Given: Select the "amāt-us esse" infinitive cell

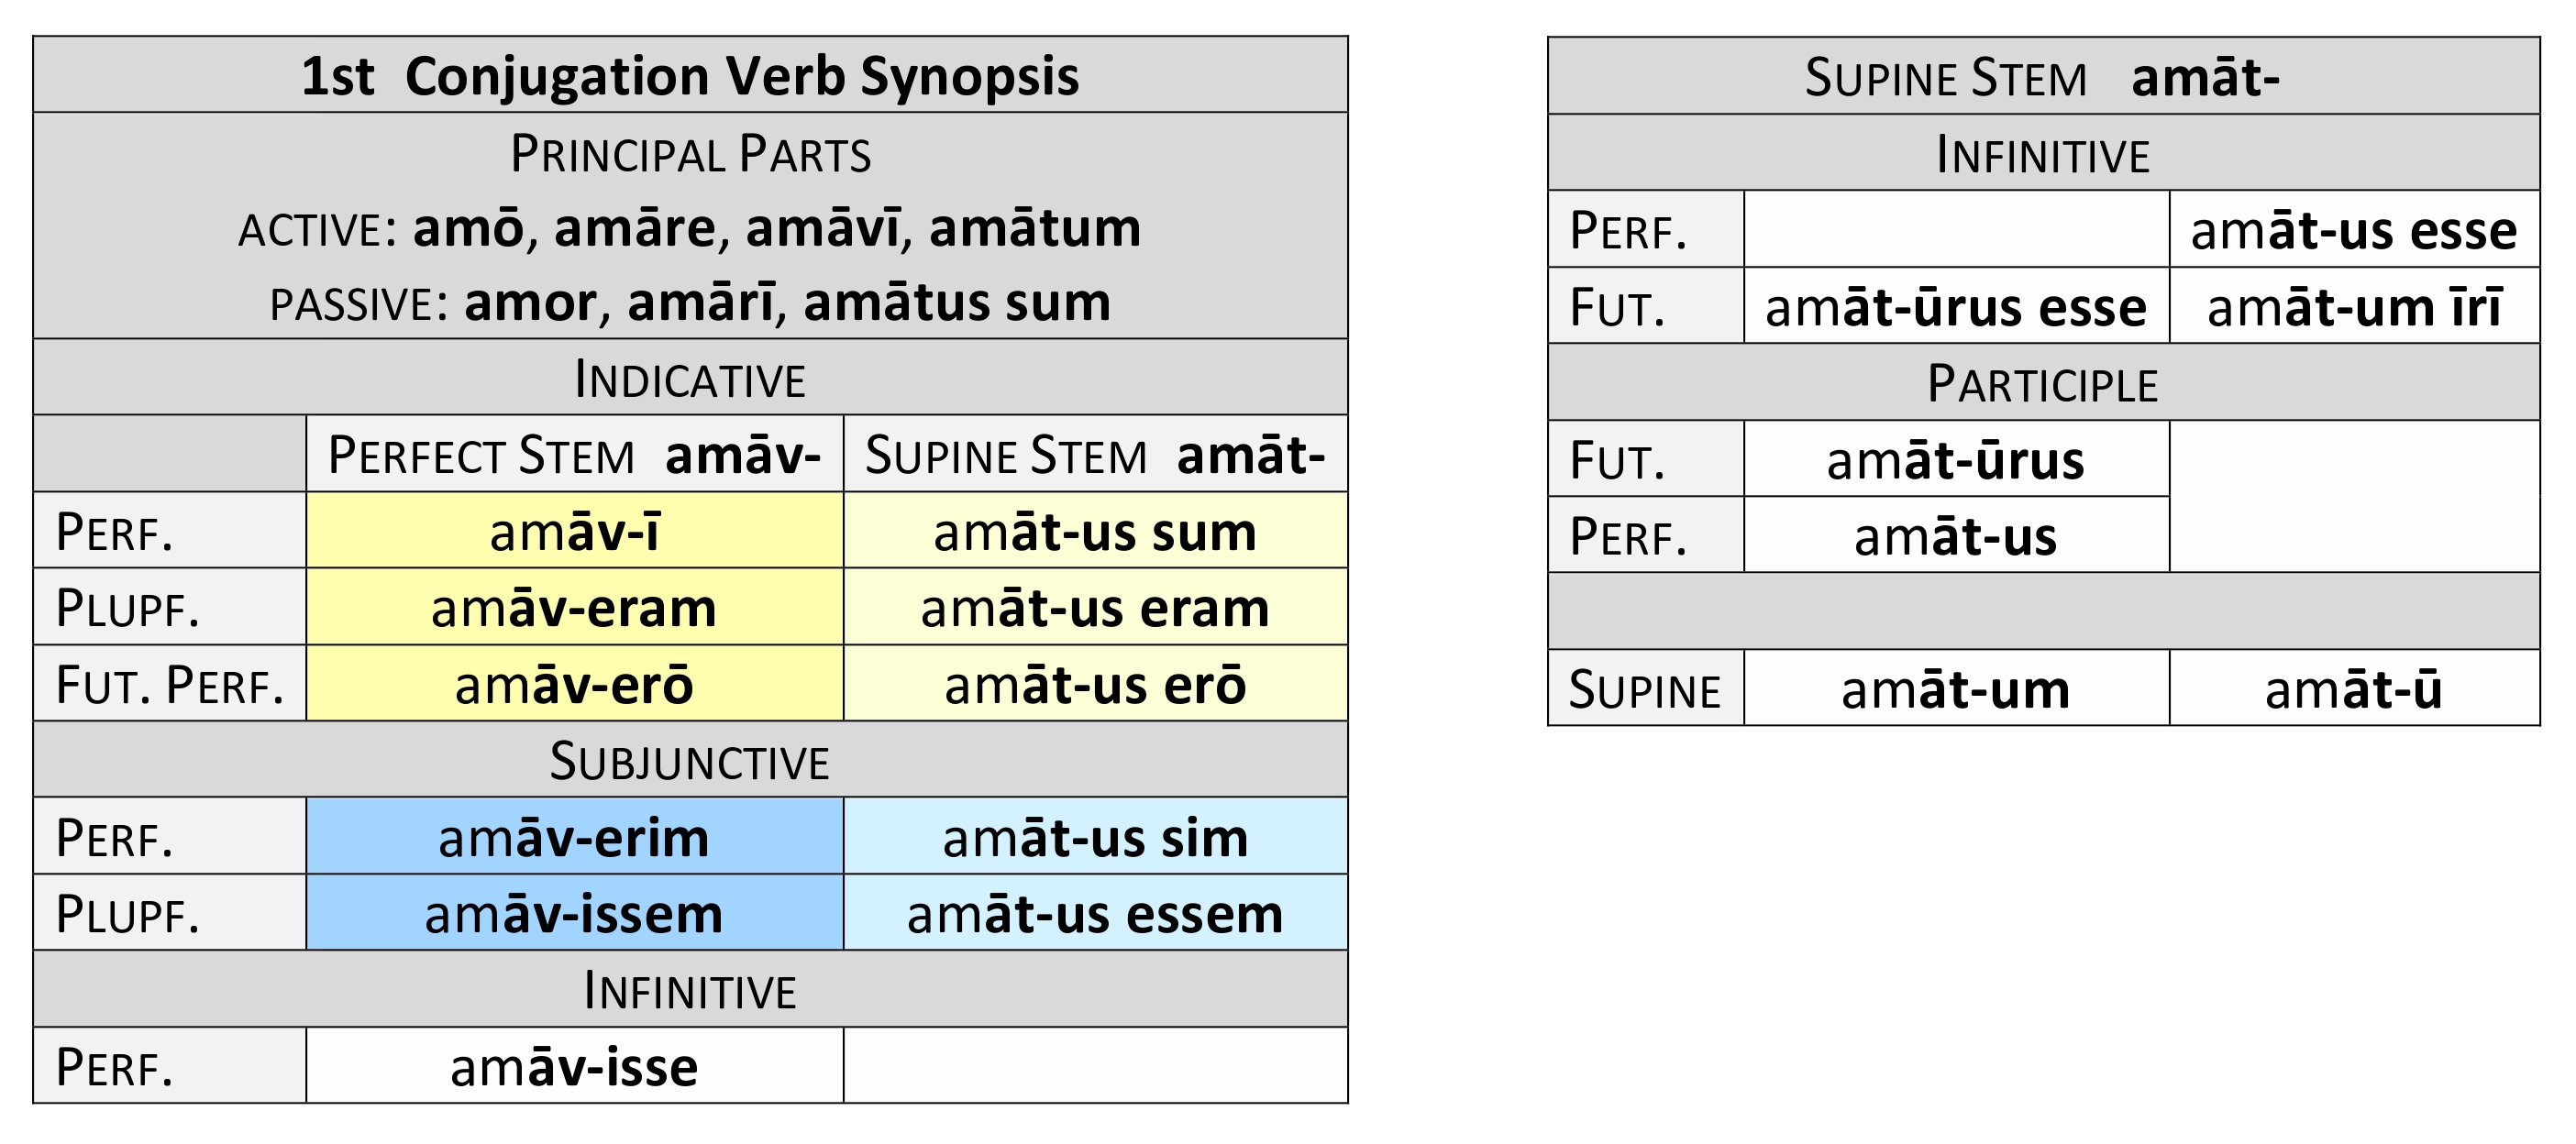Looking at the screenshot, I should [2353, 230].
